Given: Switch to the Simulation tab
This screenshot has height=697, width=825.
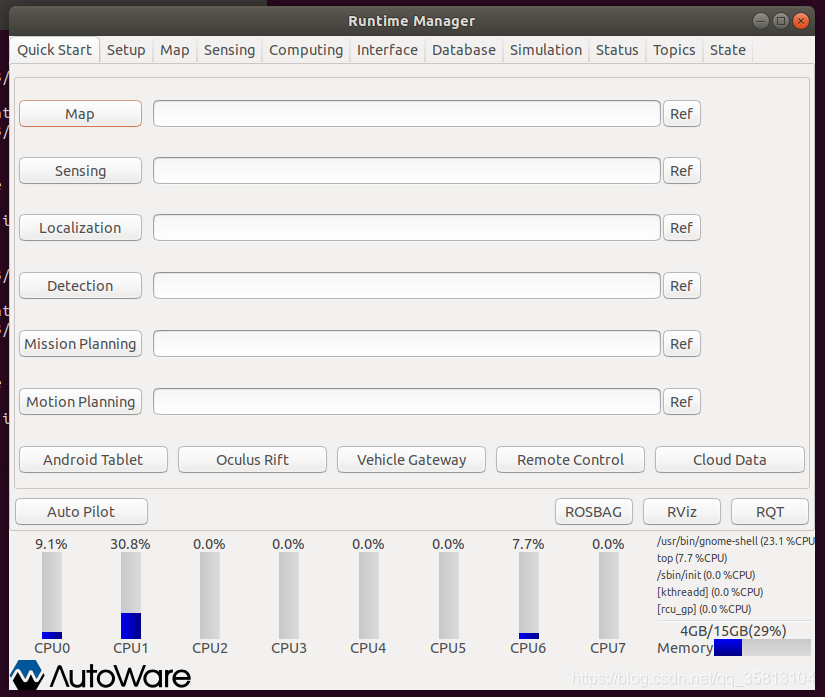Looking at the screenshot, I should click(546, 50).
